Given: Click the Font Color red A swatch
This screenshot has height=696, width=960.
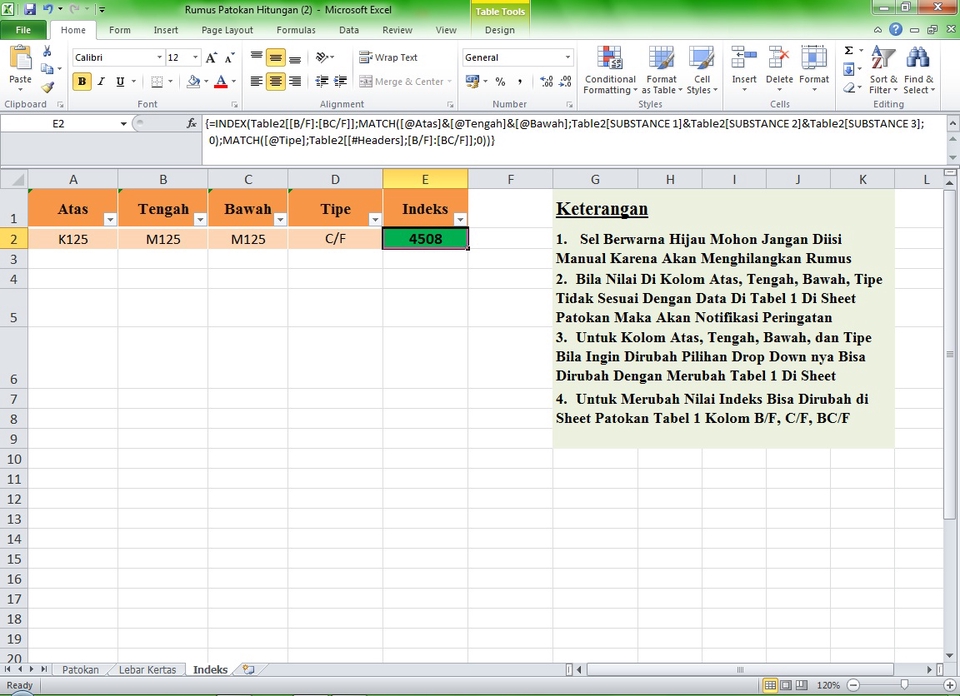Looking at the screenshot, I should click(x=221, y=81).
